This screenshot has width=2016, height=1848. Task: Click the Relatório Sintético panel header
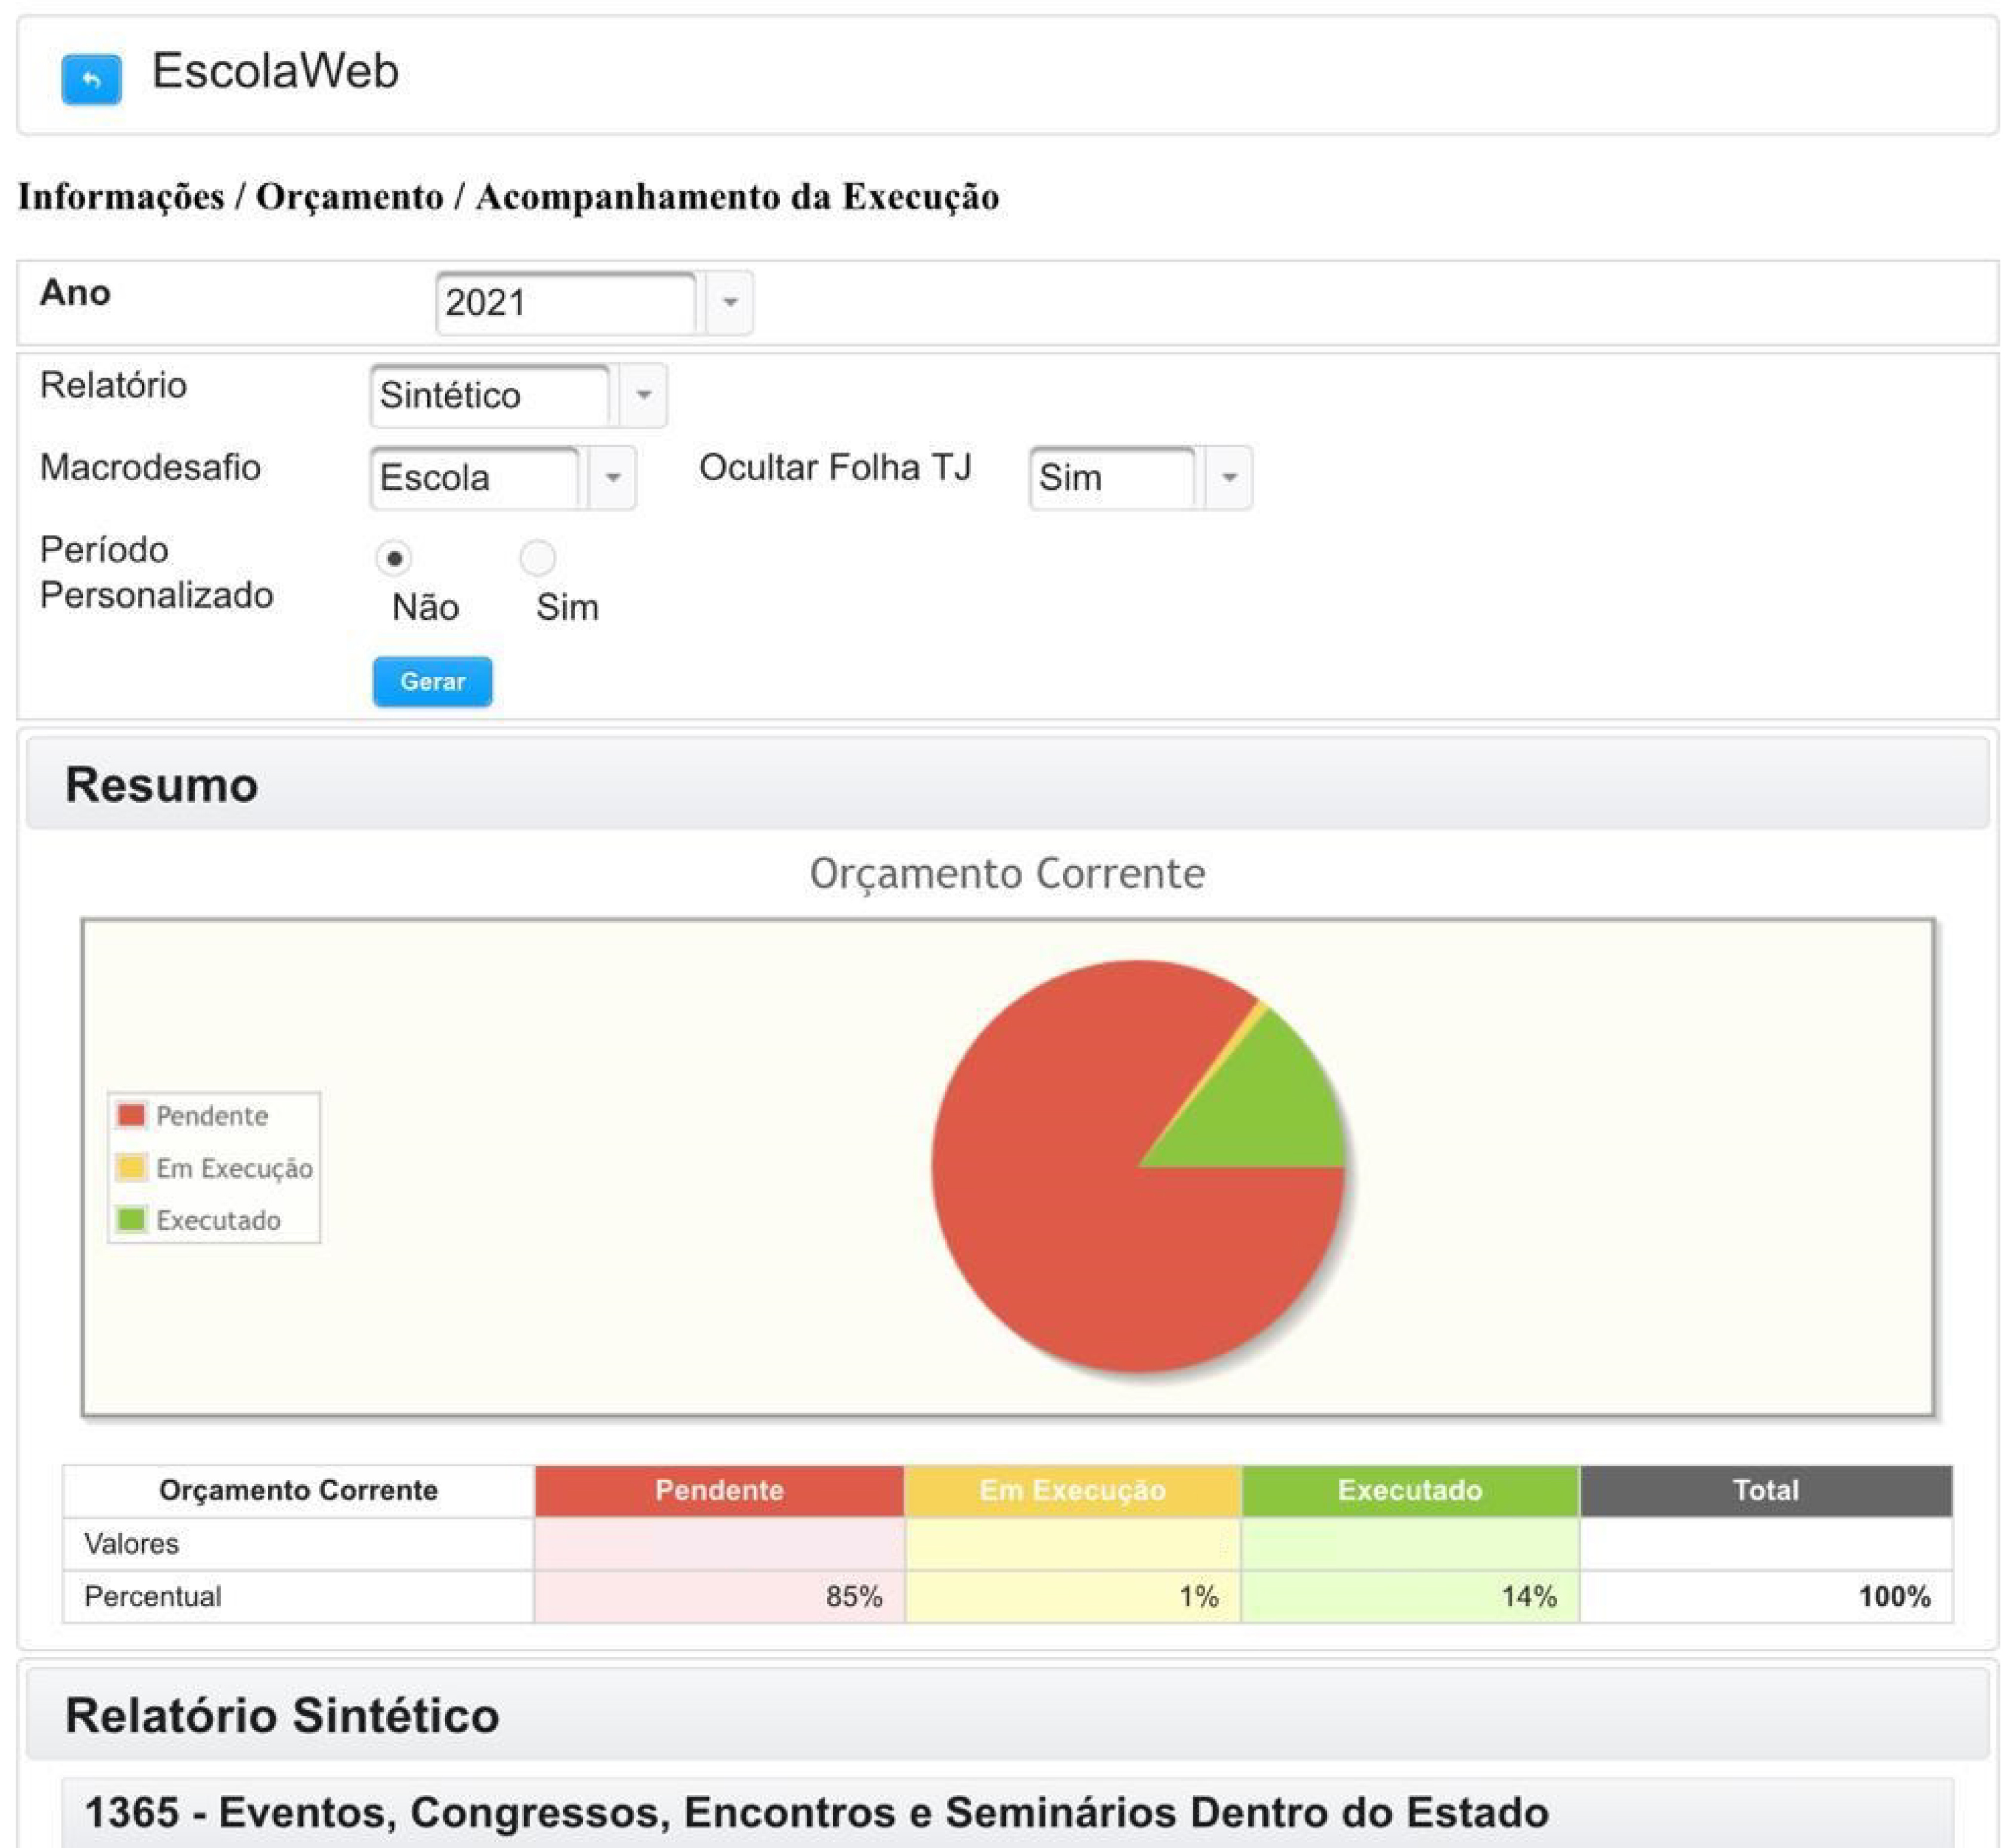1007,1715
